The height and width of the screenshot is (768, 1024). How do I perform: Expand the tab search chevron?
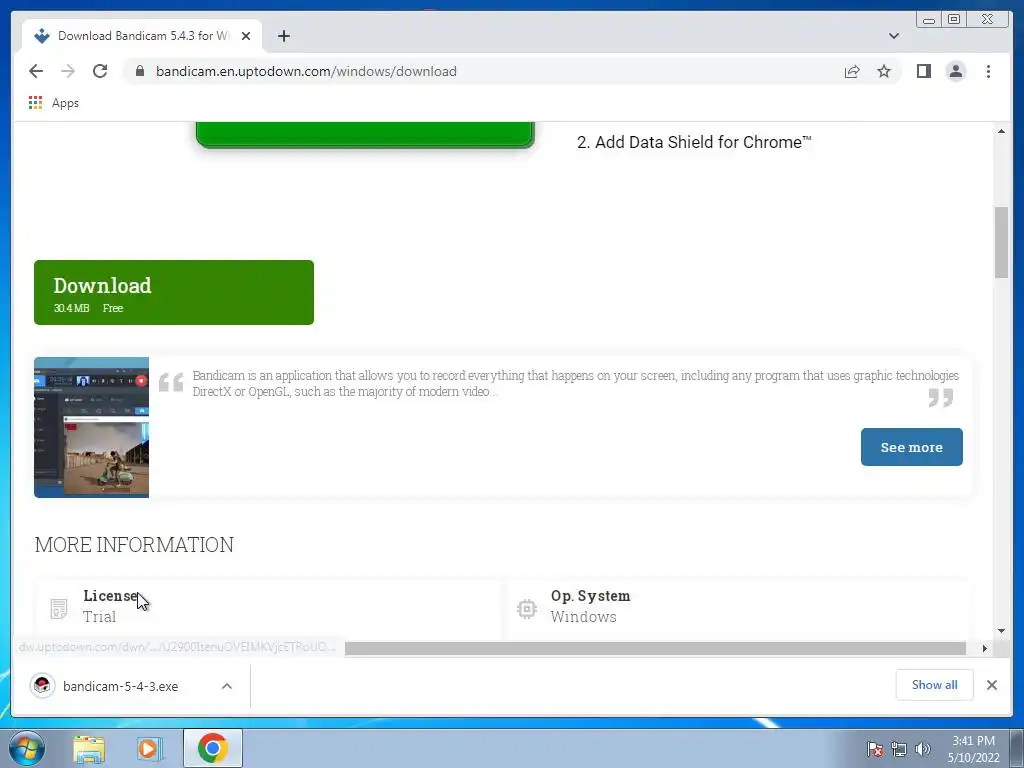pos(893,36)
